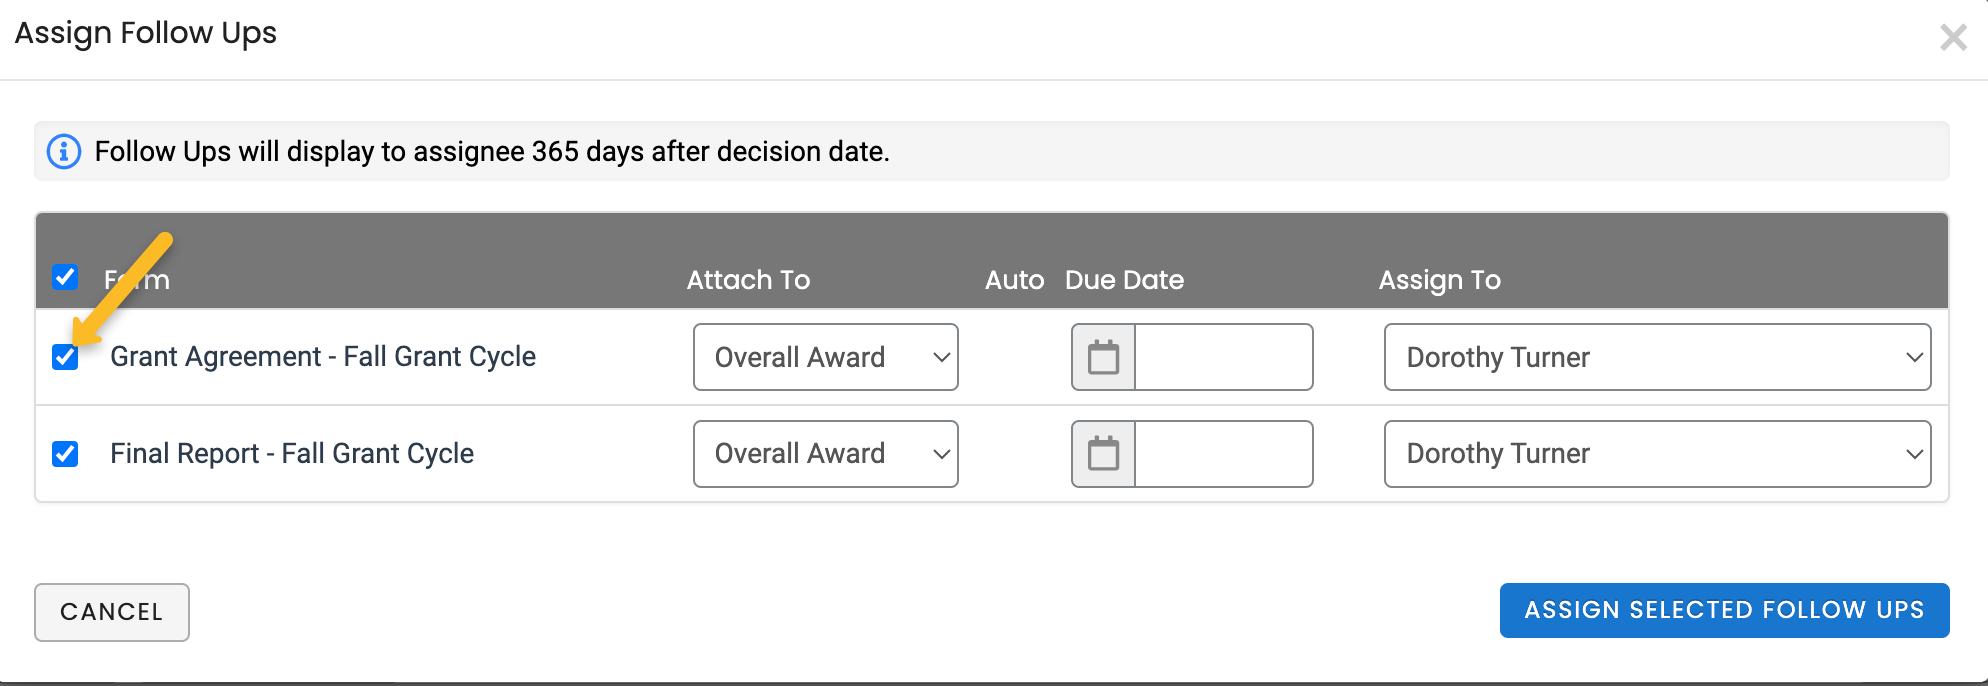
Task: Click the info icon next to Follow Ups notice
Action: 63,151
